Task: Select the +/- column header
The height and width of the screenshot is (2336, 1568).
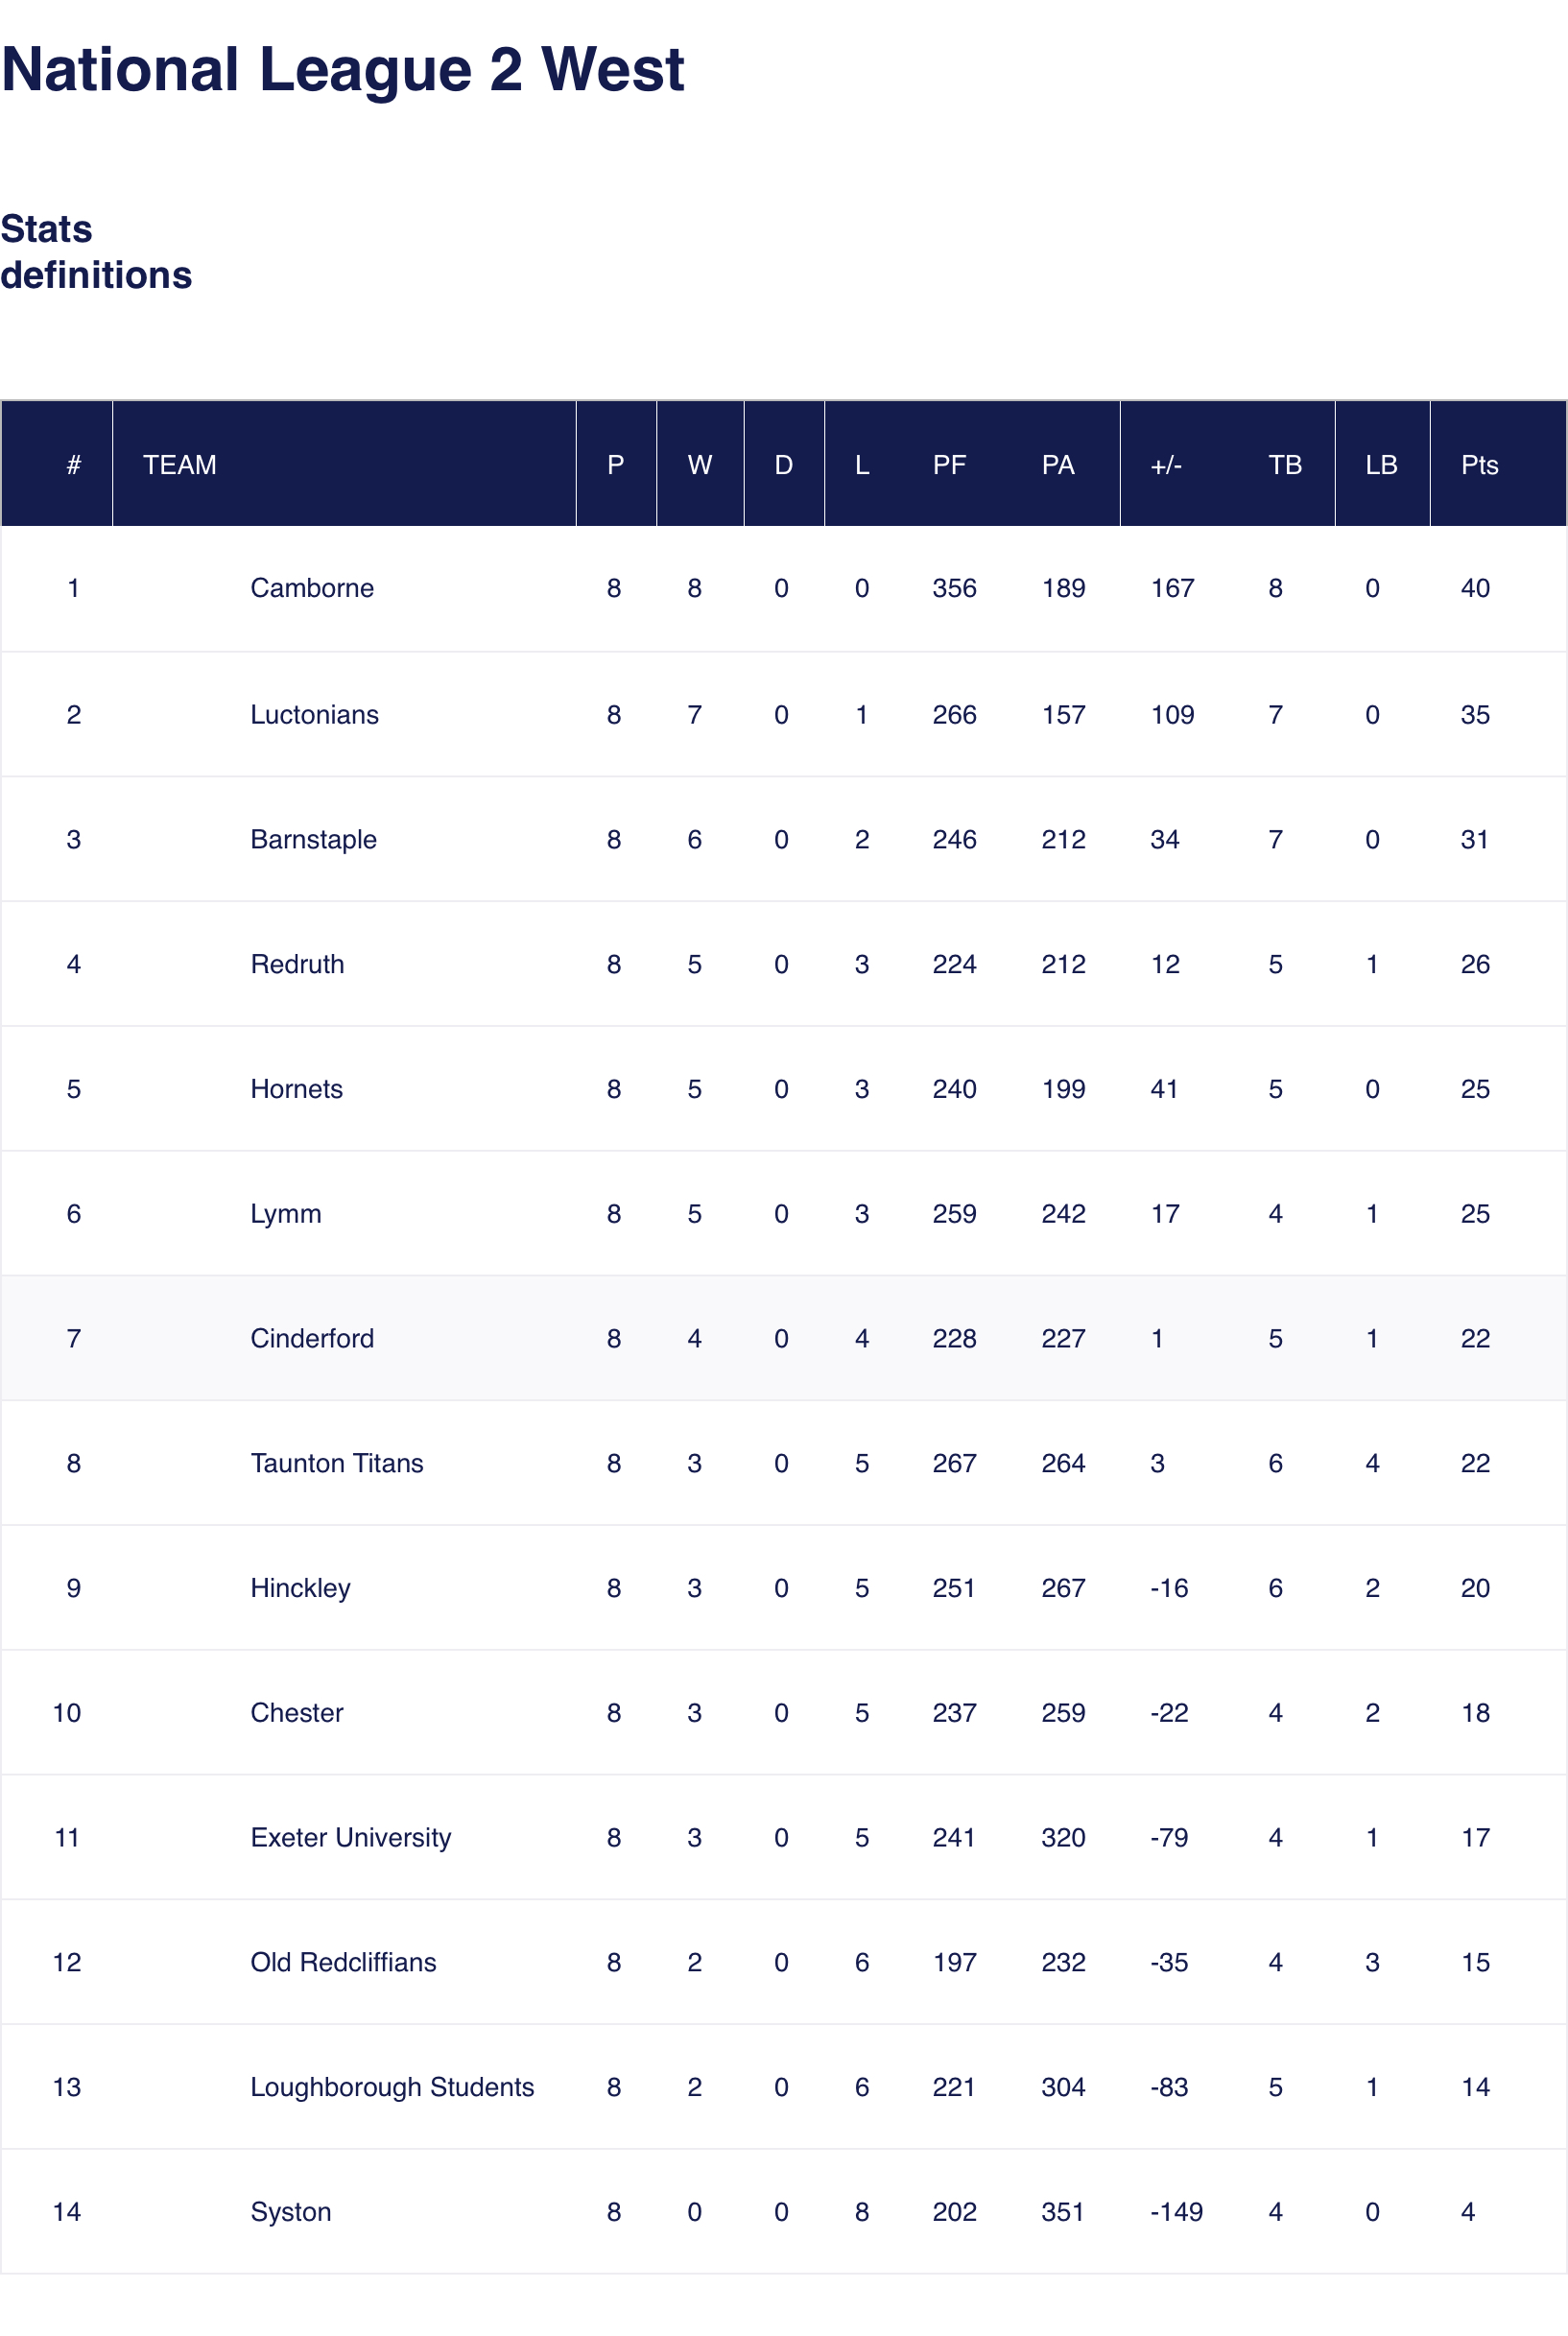Action: click(1166, 465)
